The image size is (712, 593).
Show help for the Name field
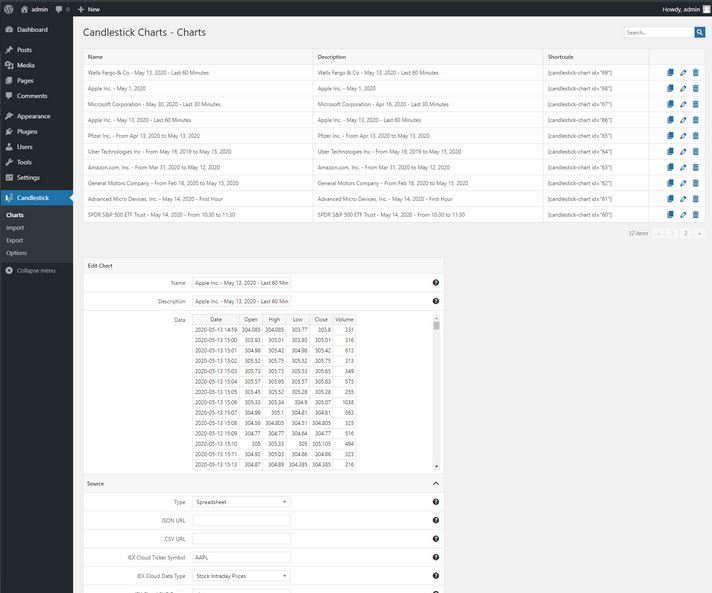point(435,282)
